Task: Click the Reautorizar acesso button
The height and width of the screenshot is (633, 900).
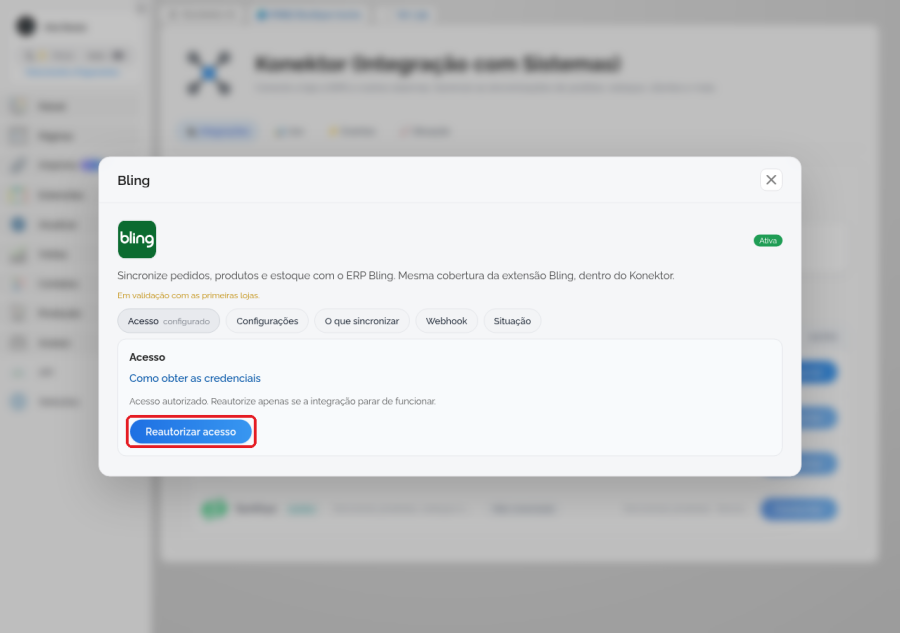Action: (x=191, y=432)
